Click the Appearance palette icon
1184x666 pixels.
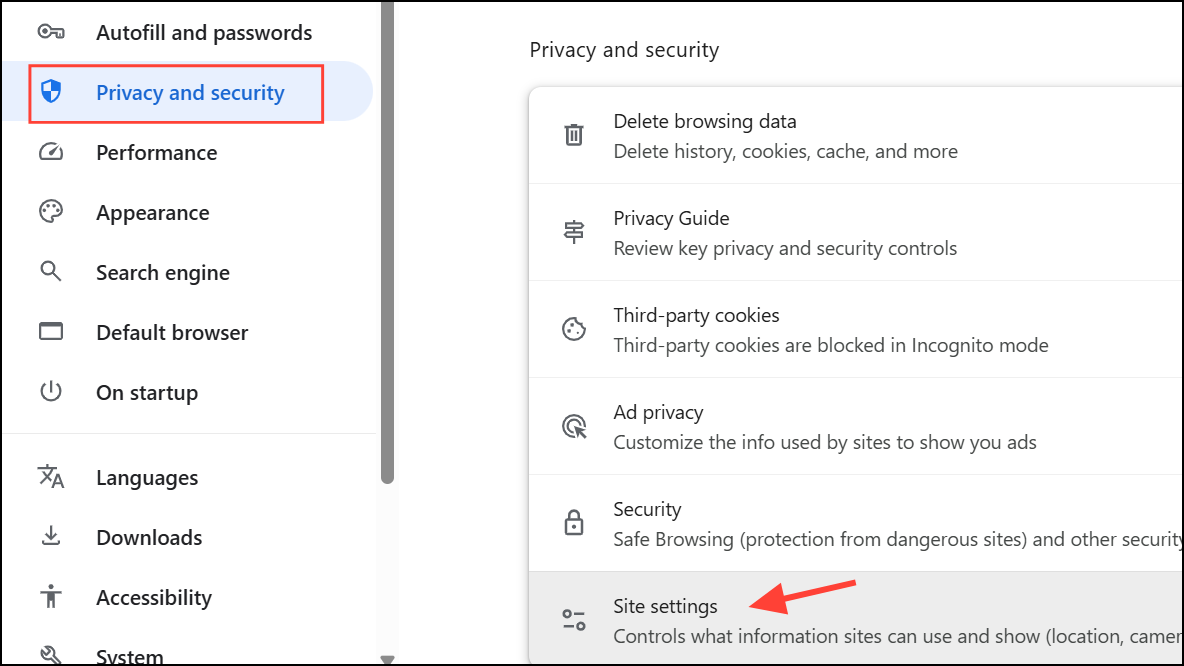click(51, 212)
